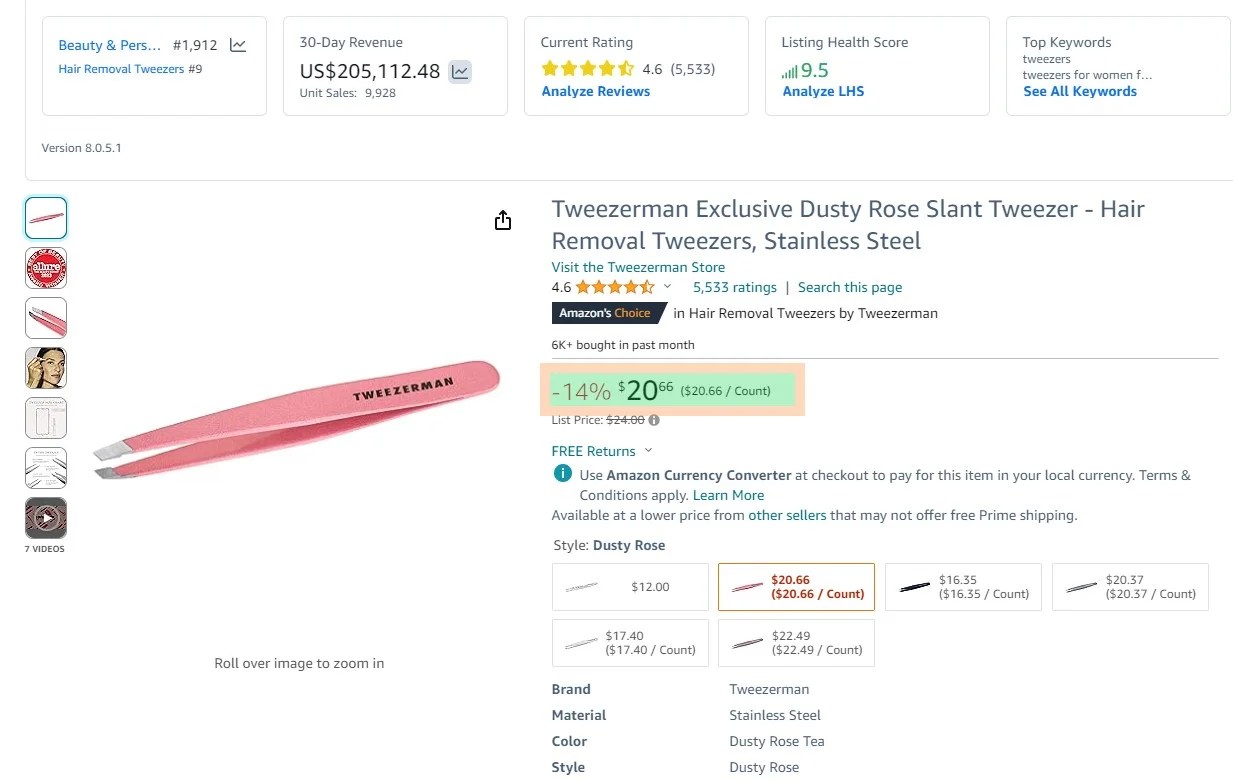Screen dimensions: 1233x780
Task: Visit the Tweezerman Store link
Action: coord(638,267)
